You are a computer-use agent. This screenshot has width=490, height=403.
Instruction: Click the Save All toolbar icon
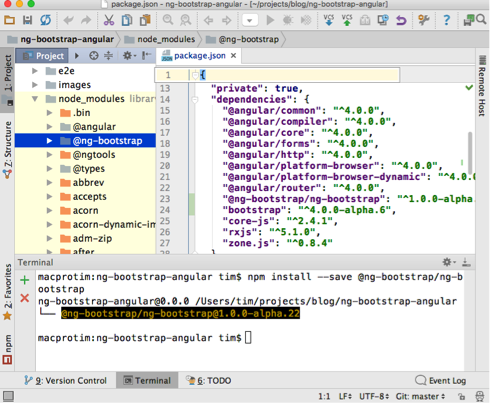pos(27,20)
